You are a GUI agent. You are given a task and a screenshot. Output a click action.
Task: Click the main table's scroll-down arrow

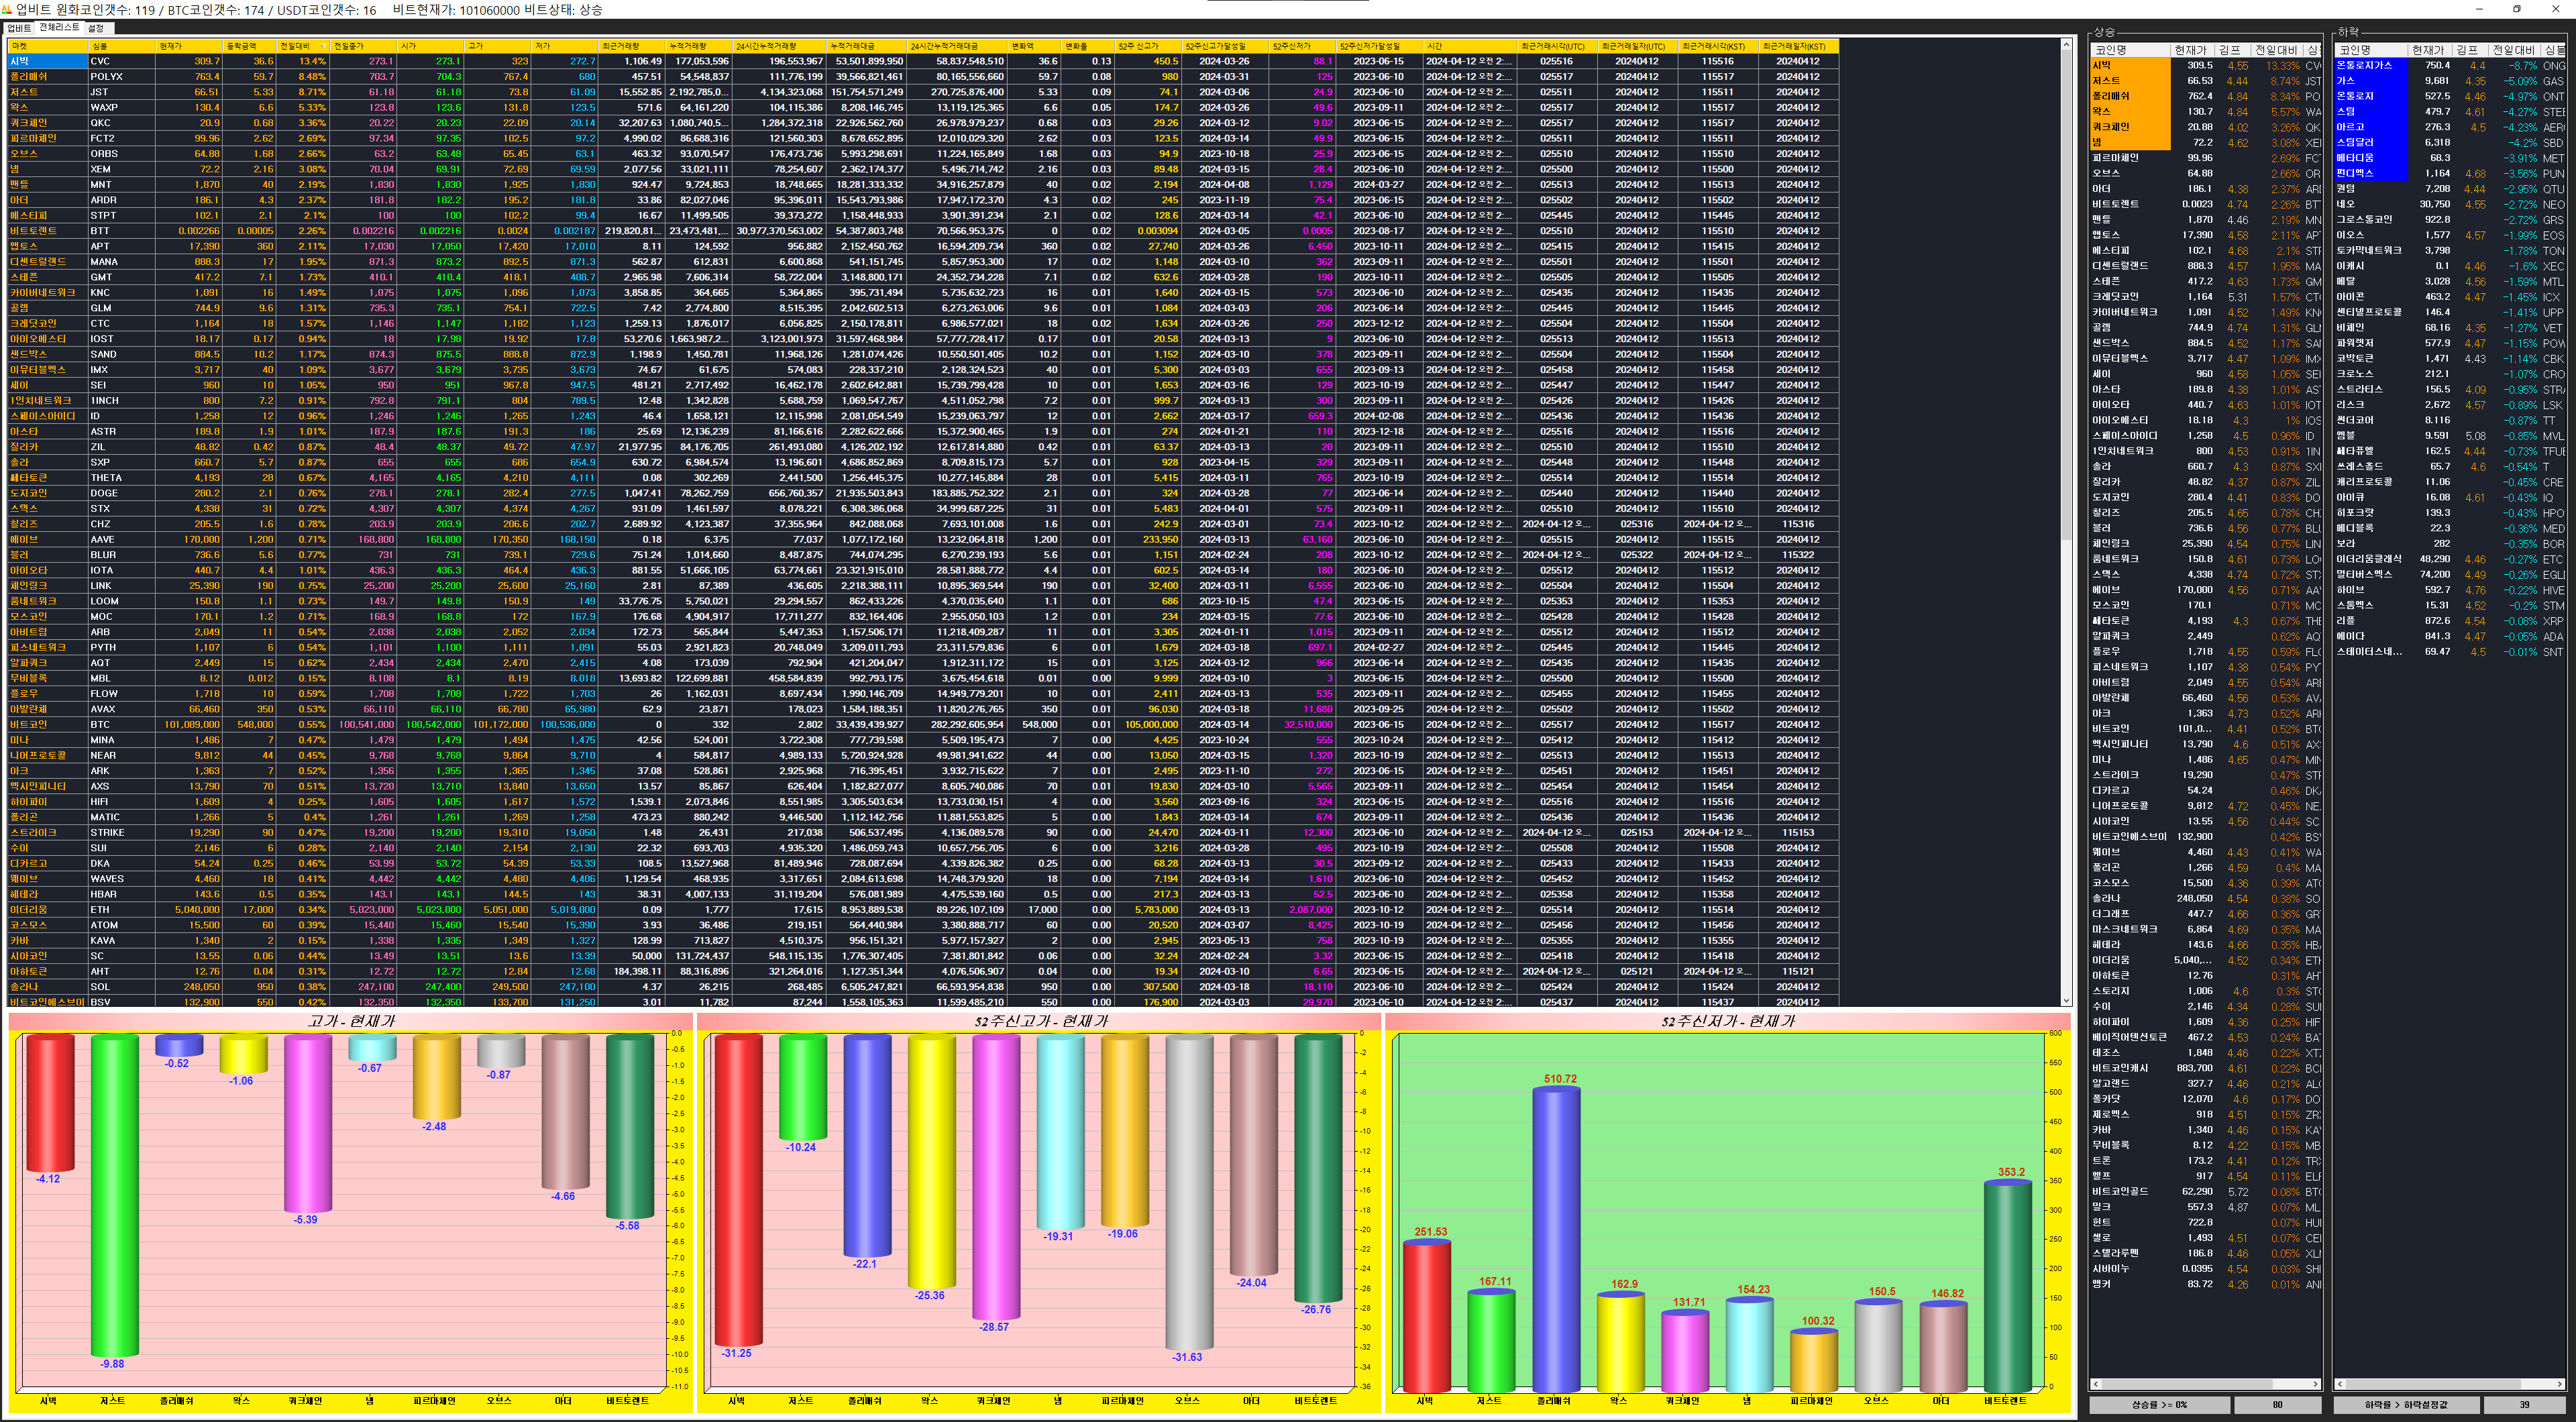[x=2066, y=999]
